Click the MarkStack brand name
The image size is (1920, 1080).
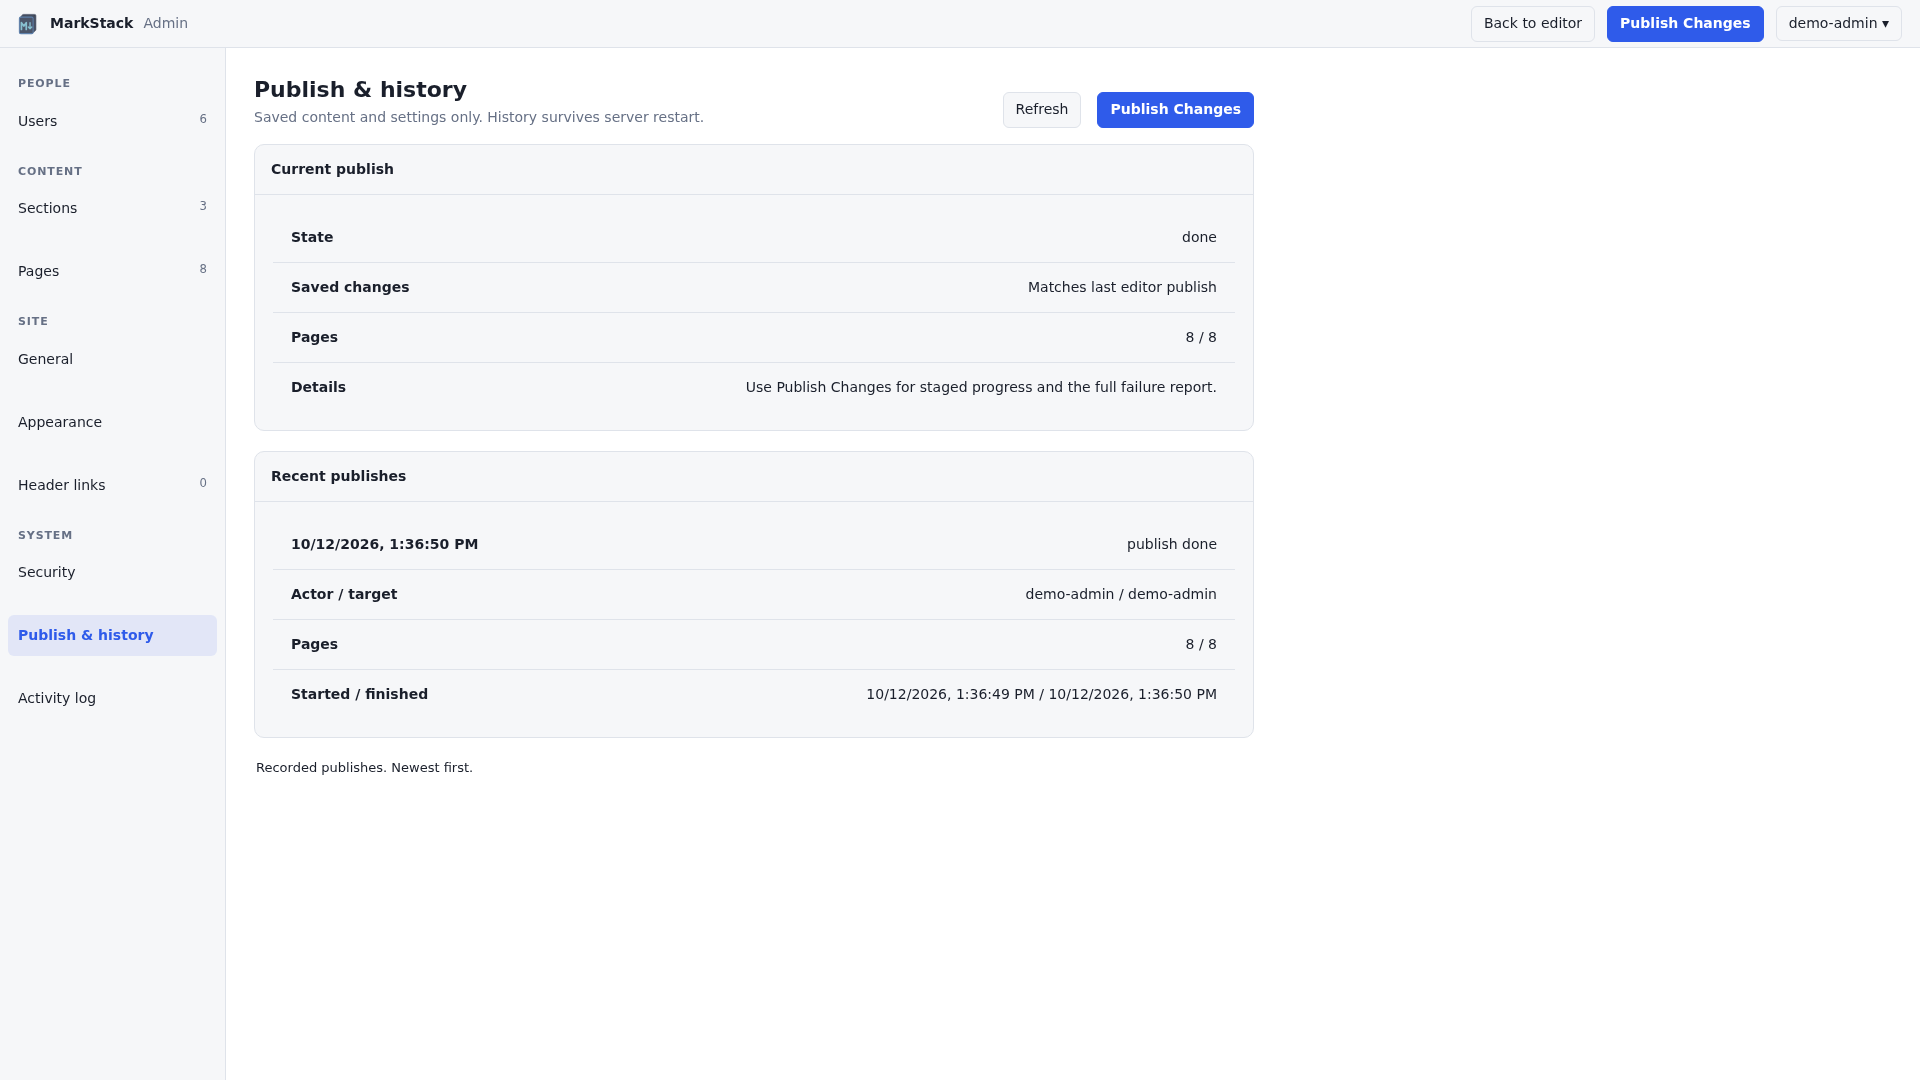[91, 23]
